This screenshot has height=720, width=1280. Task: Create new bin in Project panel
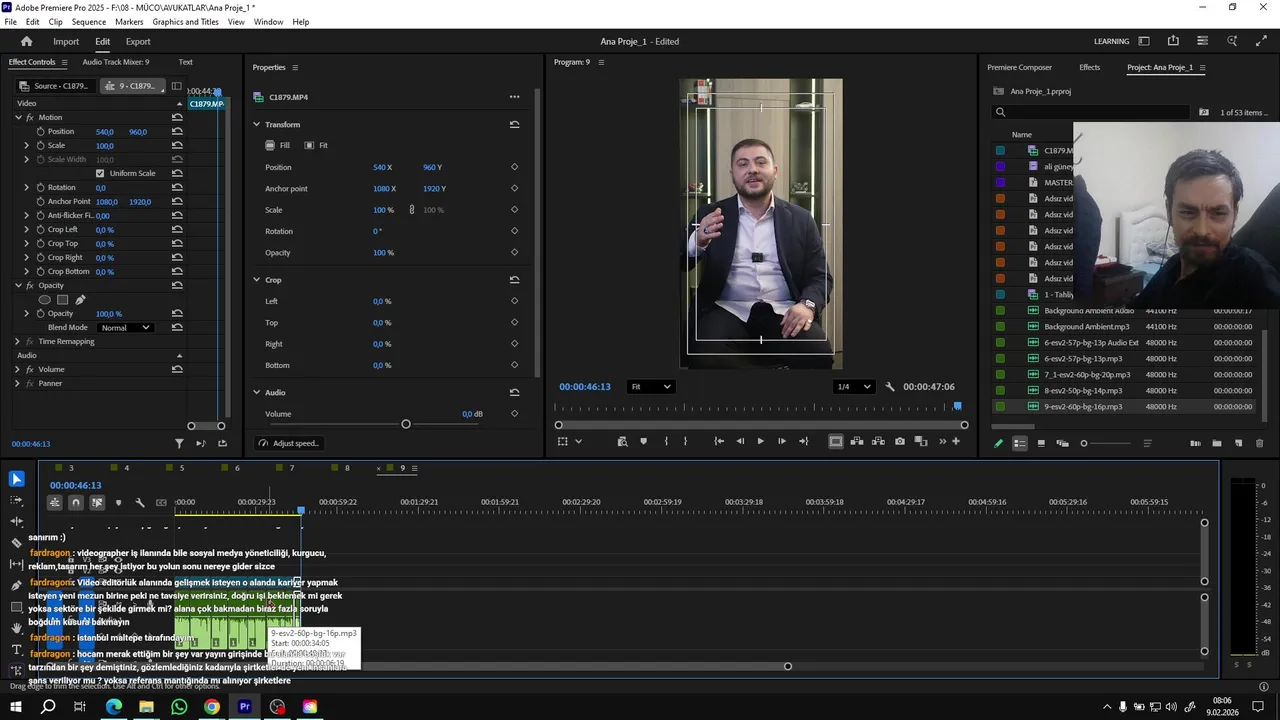pos(1217,443)
